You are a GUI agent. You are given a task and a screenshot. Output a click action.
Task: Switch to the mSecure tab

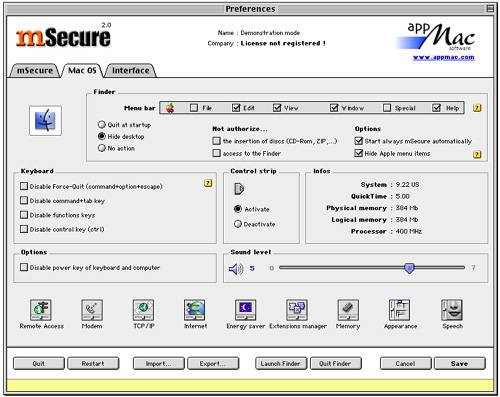coord(35,71)
